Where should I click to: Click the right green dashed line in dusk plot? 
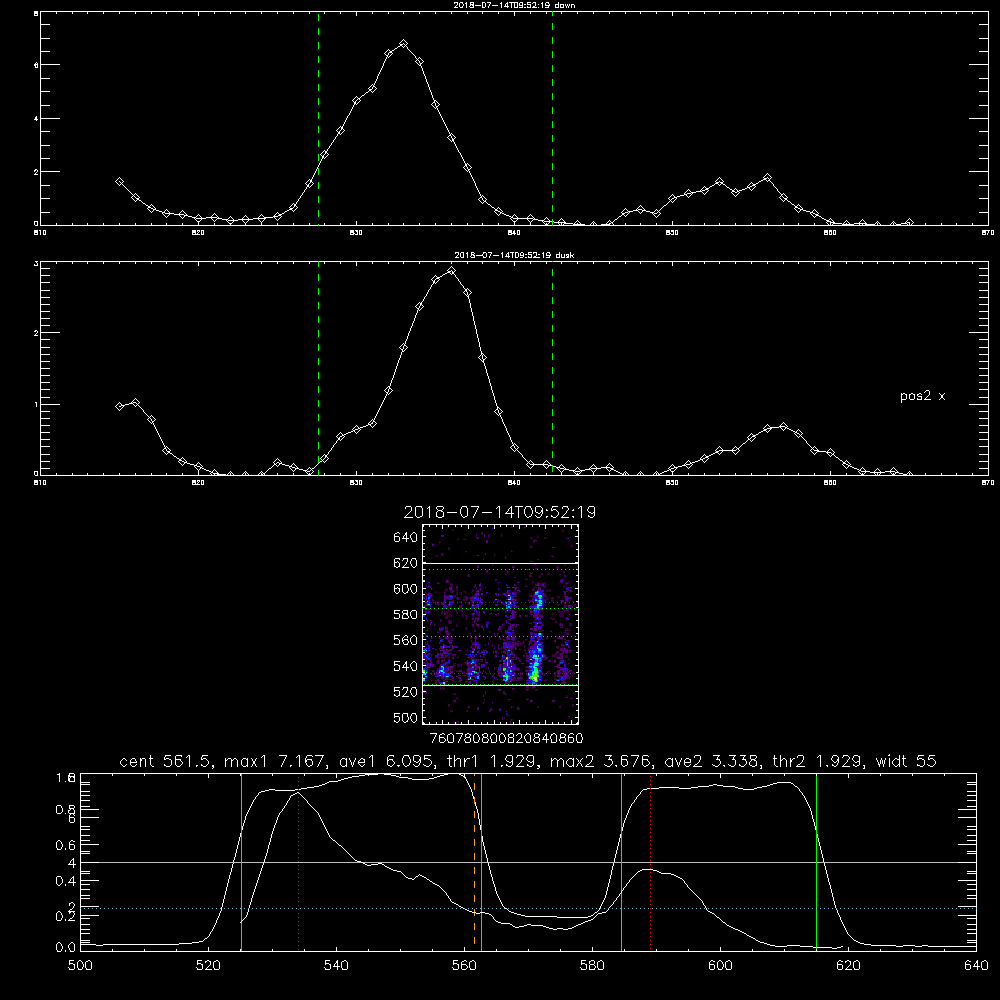[552, 368]
